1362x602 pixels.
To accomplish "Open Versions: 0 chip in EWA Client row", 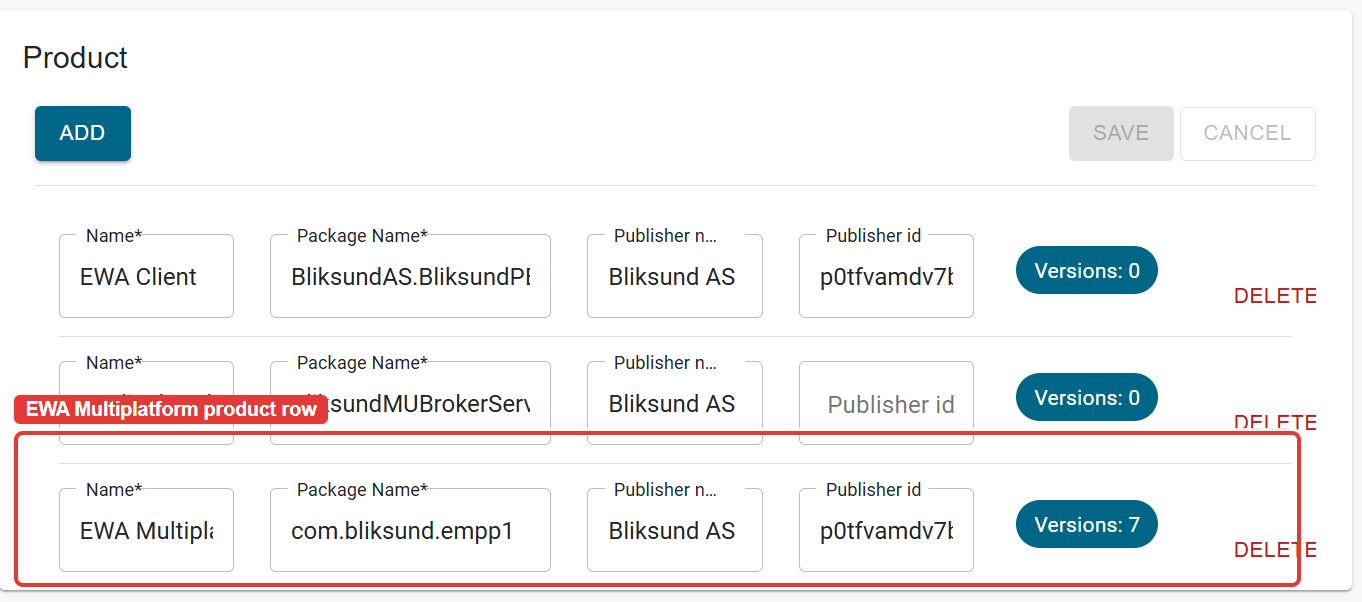I will (x=1087, y=271).
